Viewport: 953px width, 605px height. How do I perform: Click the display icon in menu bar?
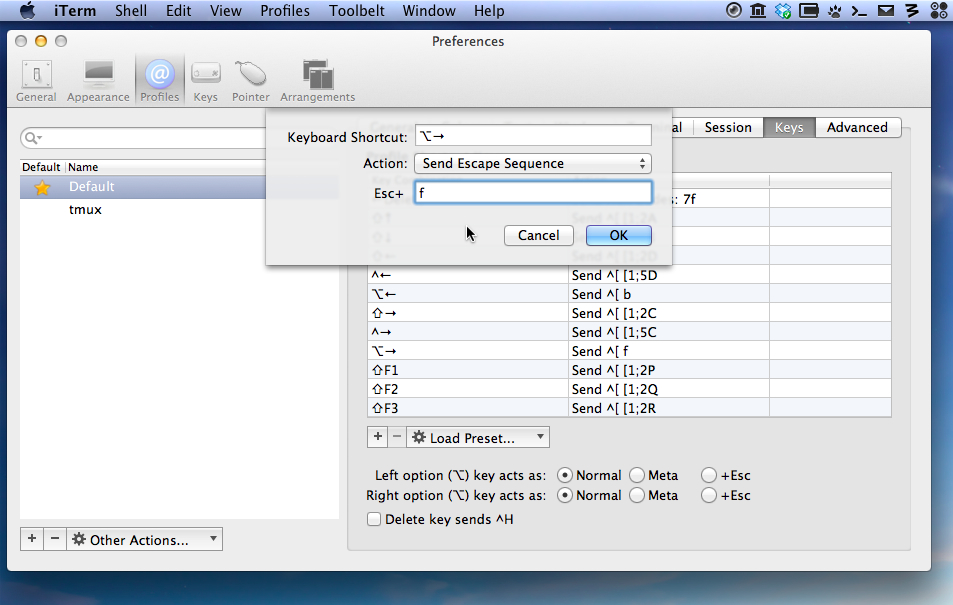(x=808, y=11)
